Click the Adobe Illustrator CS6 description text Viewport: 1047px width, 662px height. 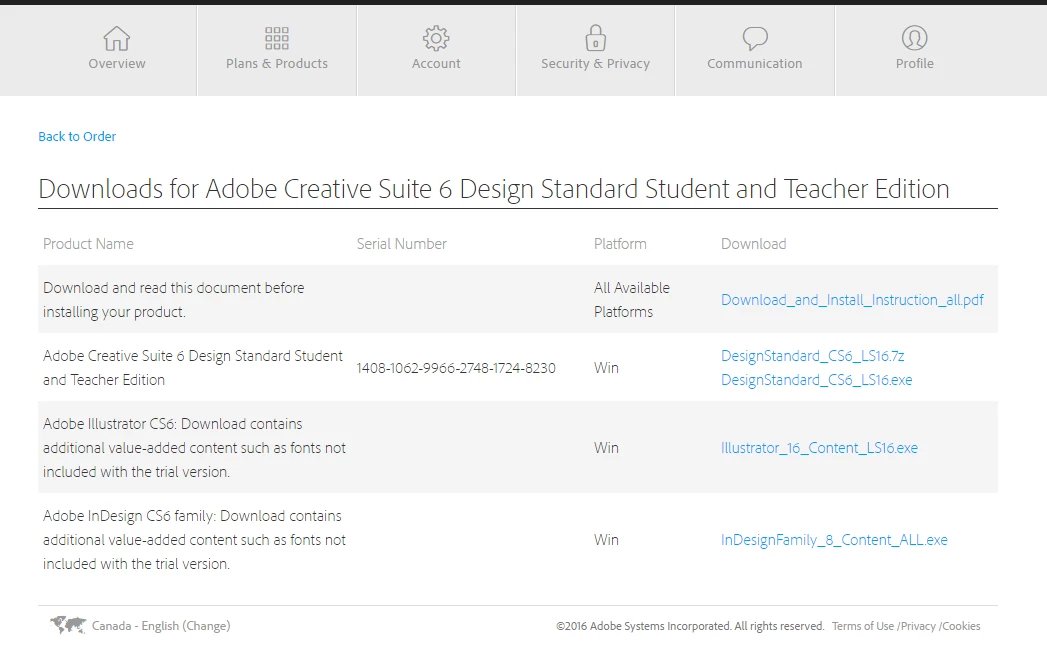click(x=194, y=448)
